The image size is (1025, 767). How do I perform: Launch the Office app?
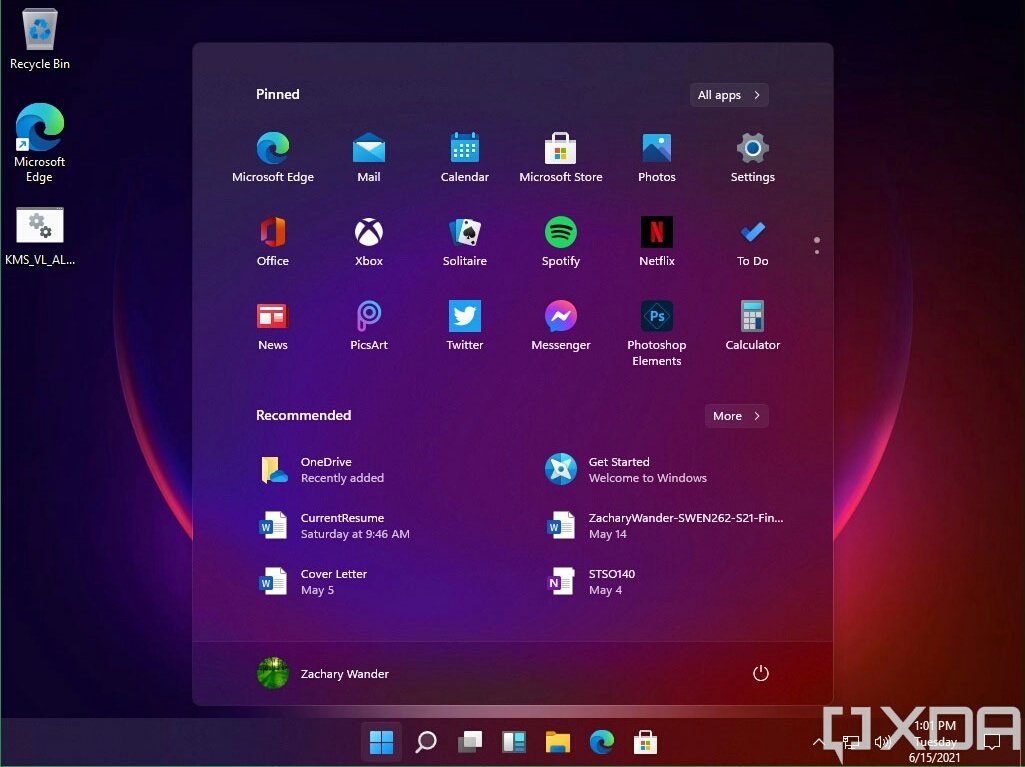(x=273, y=241)
